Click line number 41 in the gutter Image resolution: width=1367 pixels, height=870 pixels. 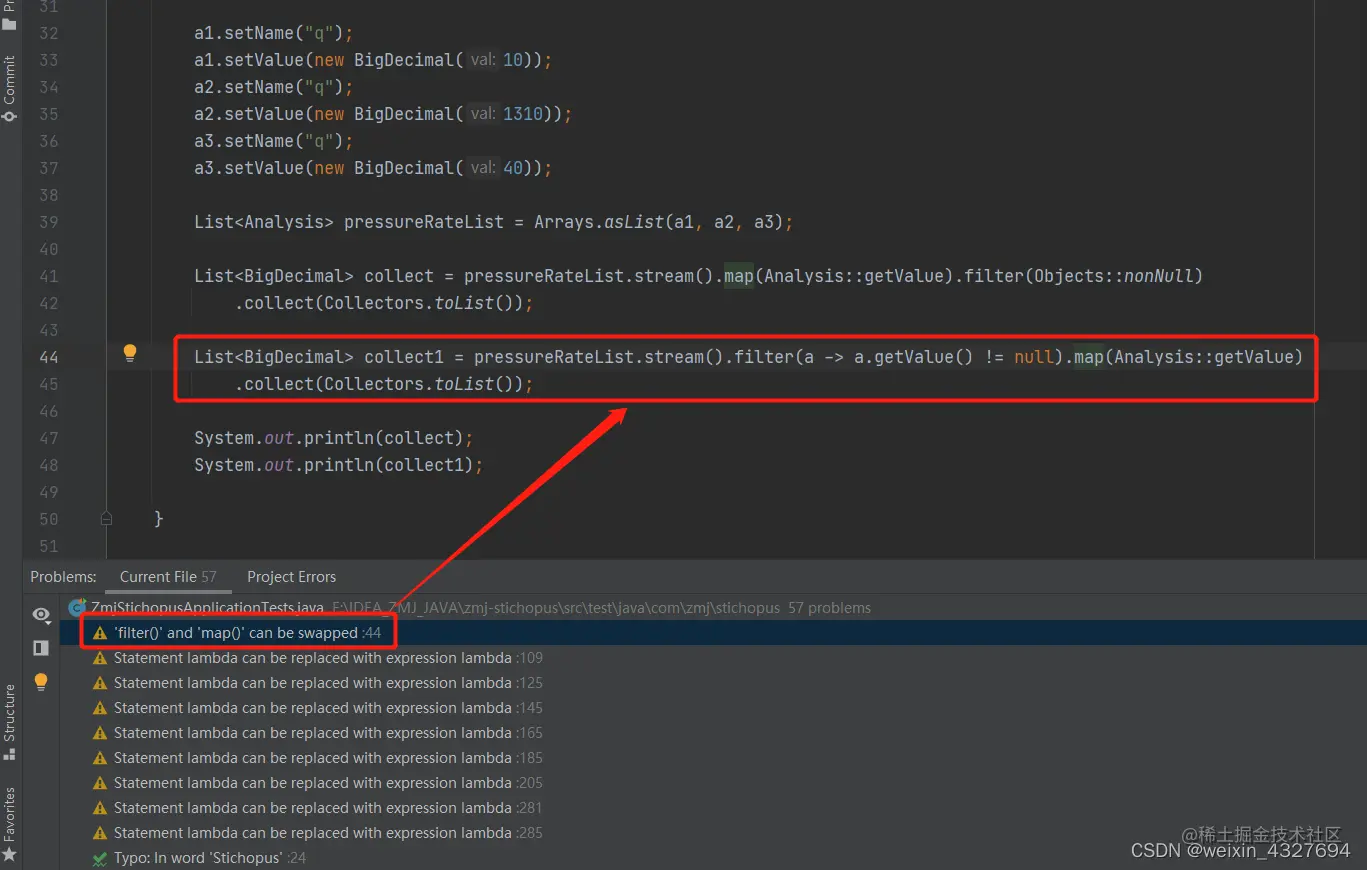tap(48, 276)
